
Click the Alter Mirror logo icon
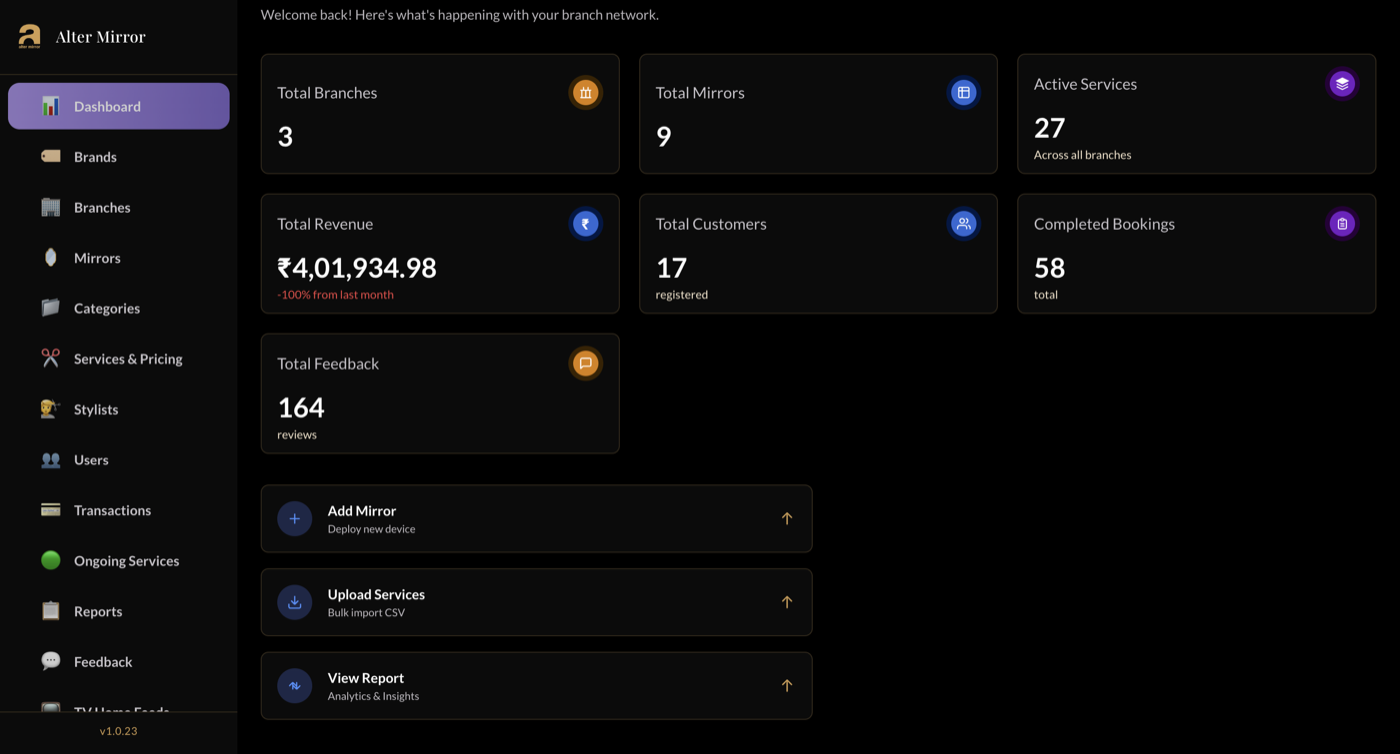[29, 36]
